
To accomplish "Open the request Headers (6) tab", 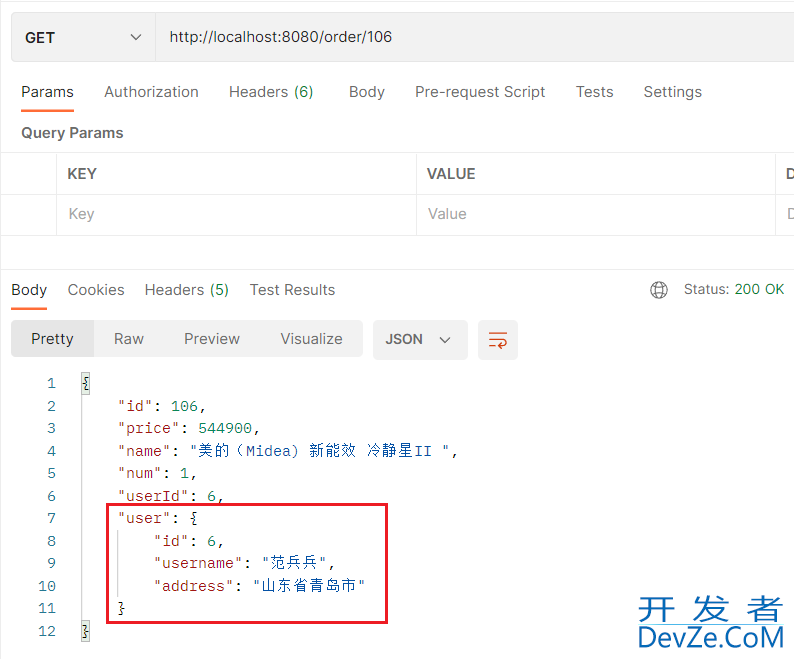I will [271, 92].
